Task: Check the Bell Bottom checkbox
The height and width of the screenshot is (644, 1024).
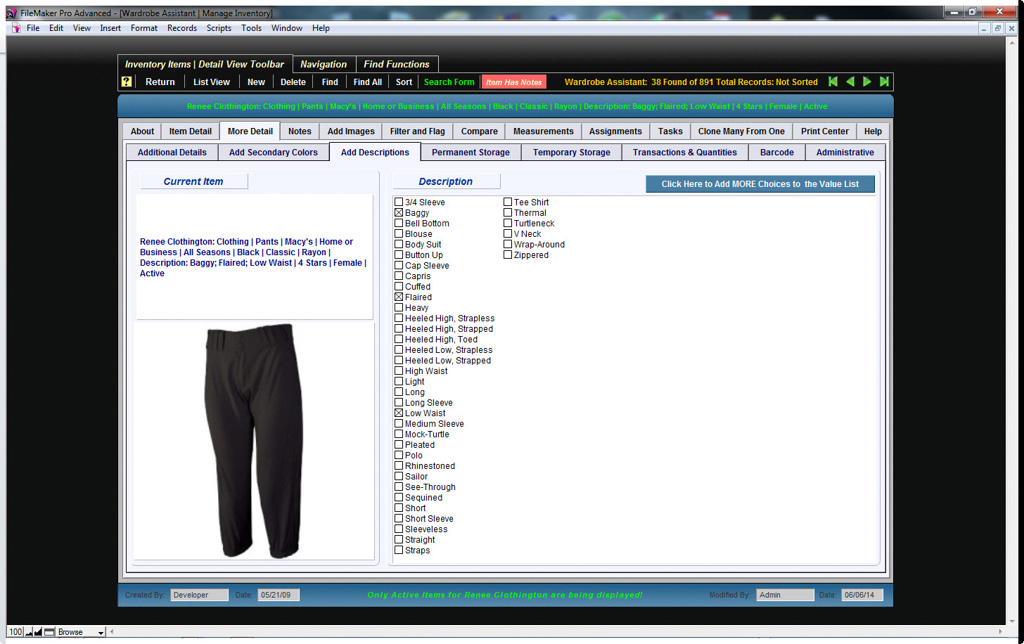Action: [398, 223]
